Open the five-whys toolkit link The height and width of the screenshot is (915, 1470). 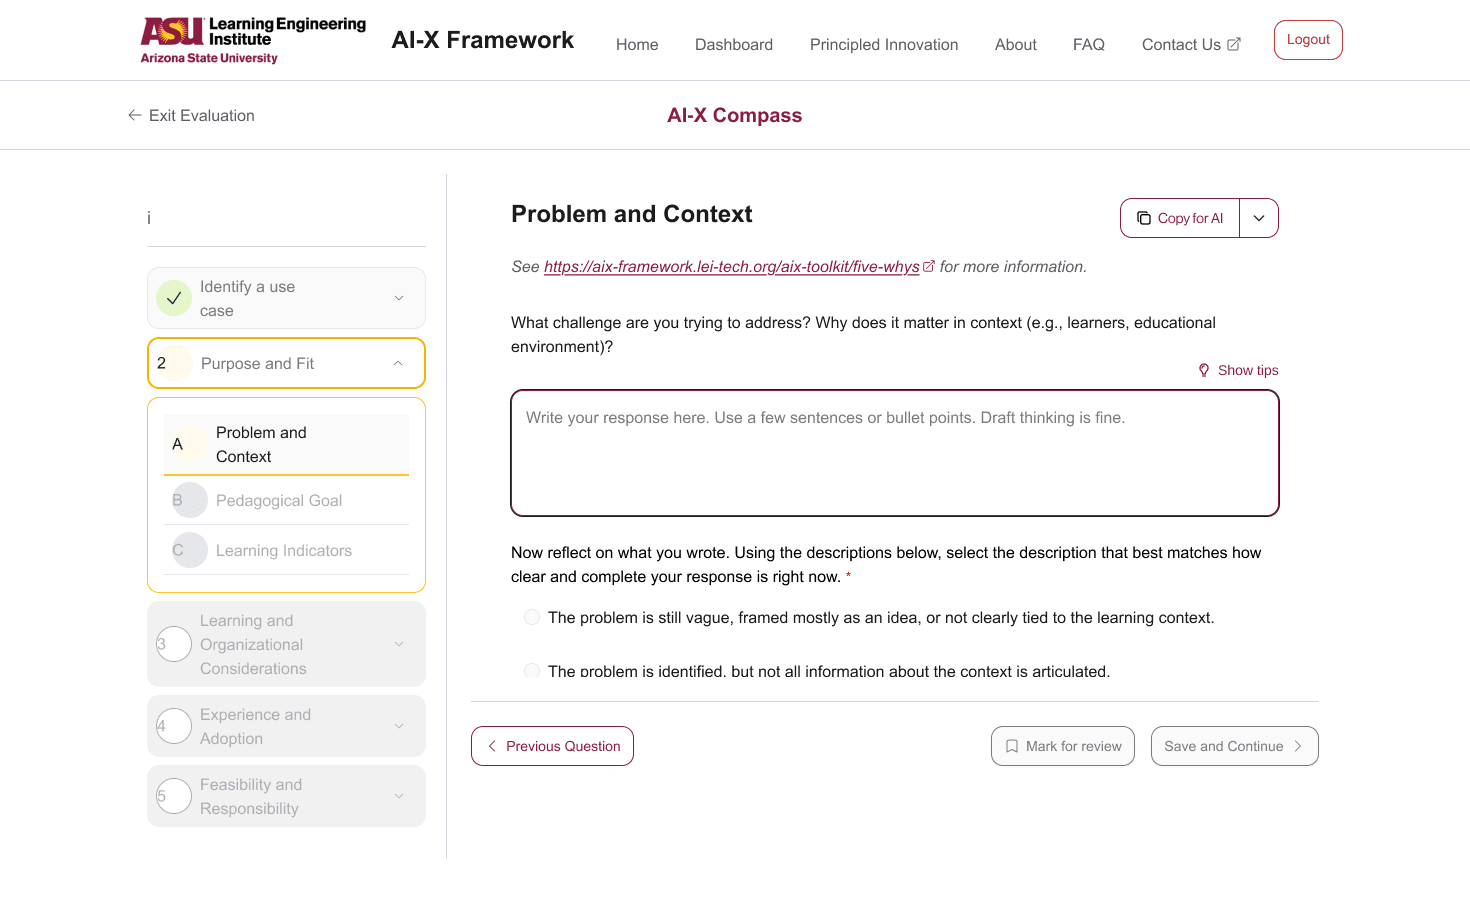(x=732, y=266)
